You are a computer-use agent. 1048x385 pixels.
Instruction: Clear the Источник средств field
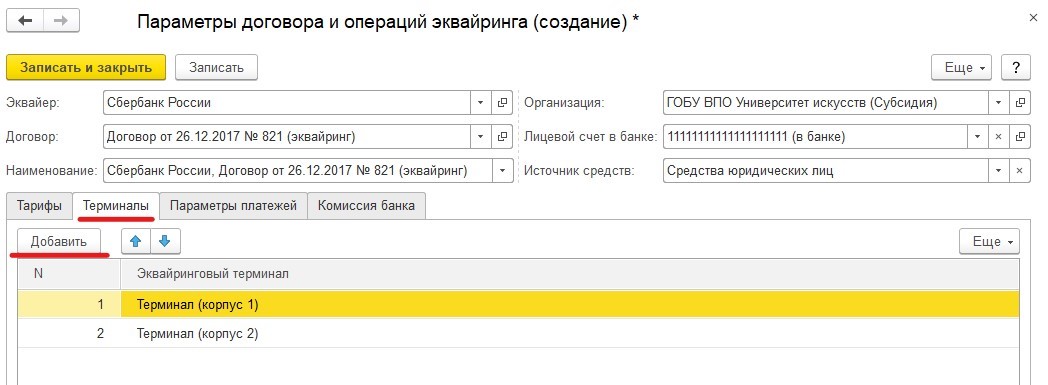click(x=1019, y=170)
